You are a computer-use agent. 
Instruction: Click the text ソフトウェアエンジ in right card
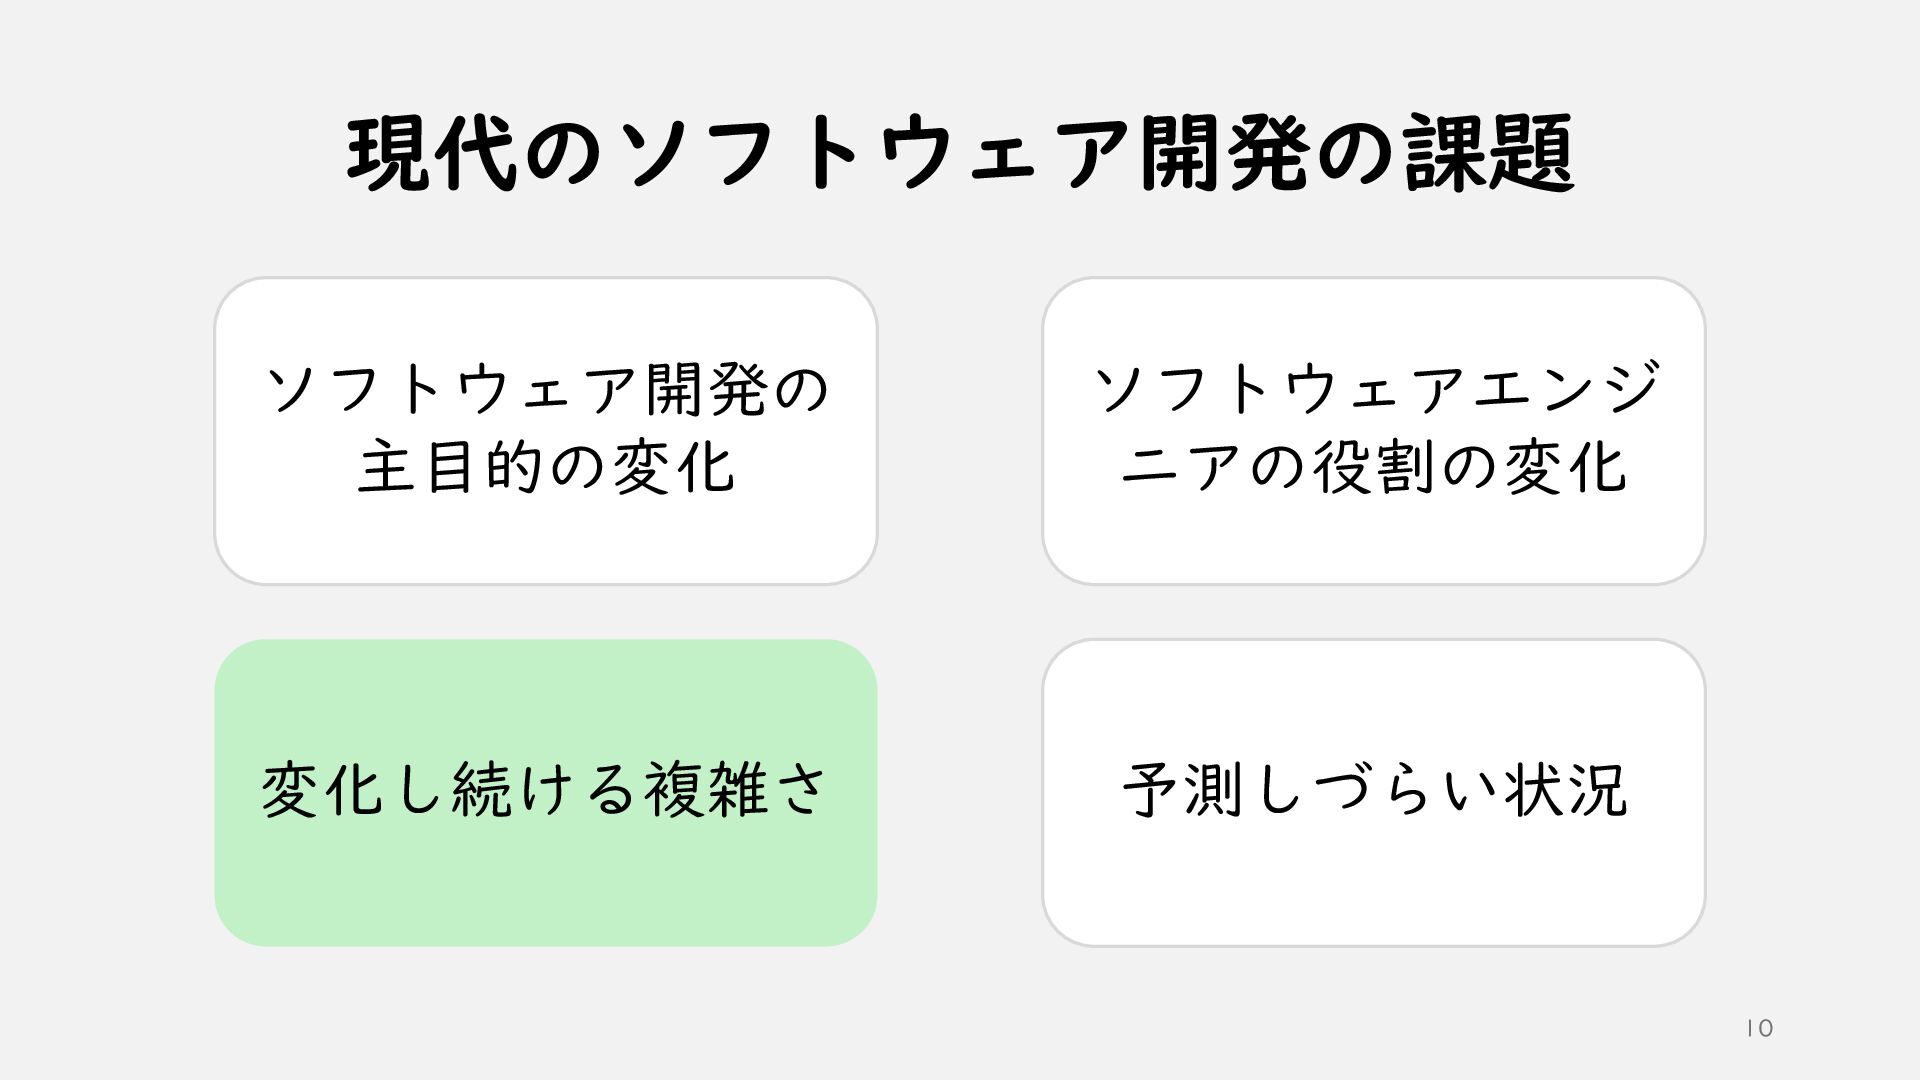point(1376,388)
